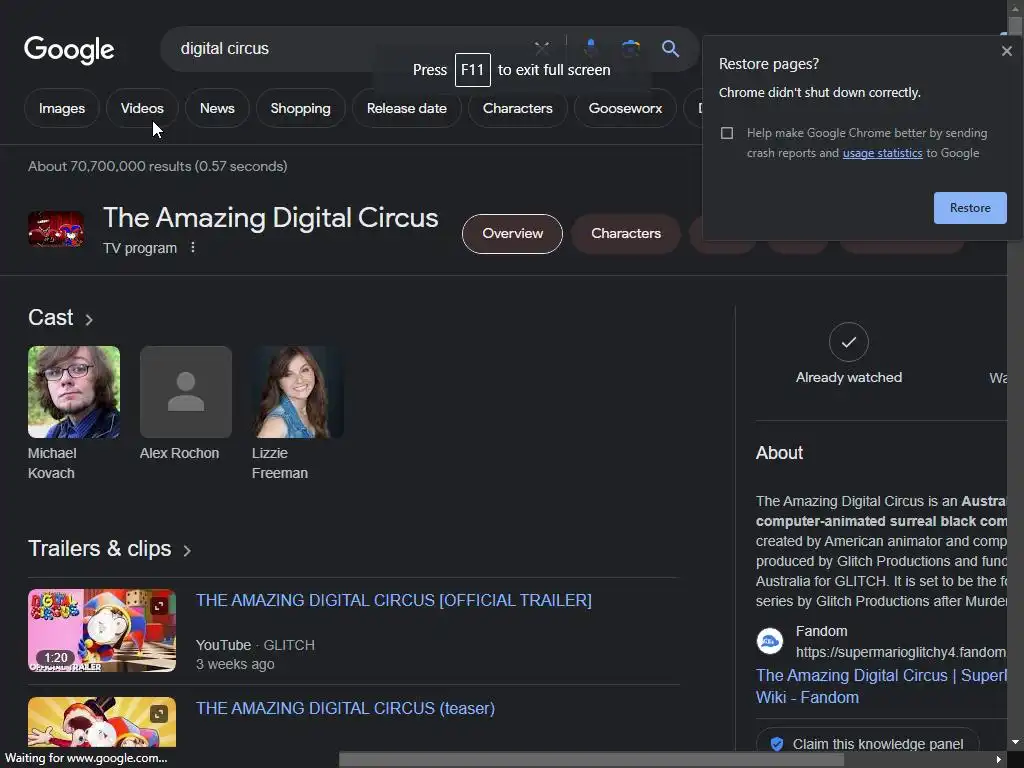Close the Restore pages popup
This screenshot has width=1024, height=768.
pos(1006,51)
